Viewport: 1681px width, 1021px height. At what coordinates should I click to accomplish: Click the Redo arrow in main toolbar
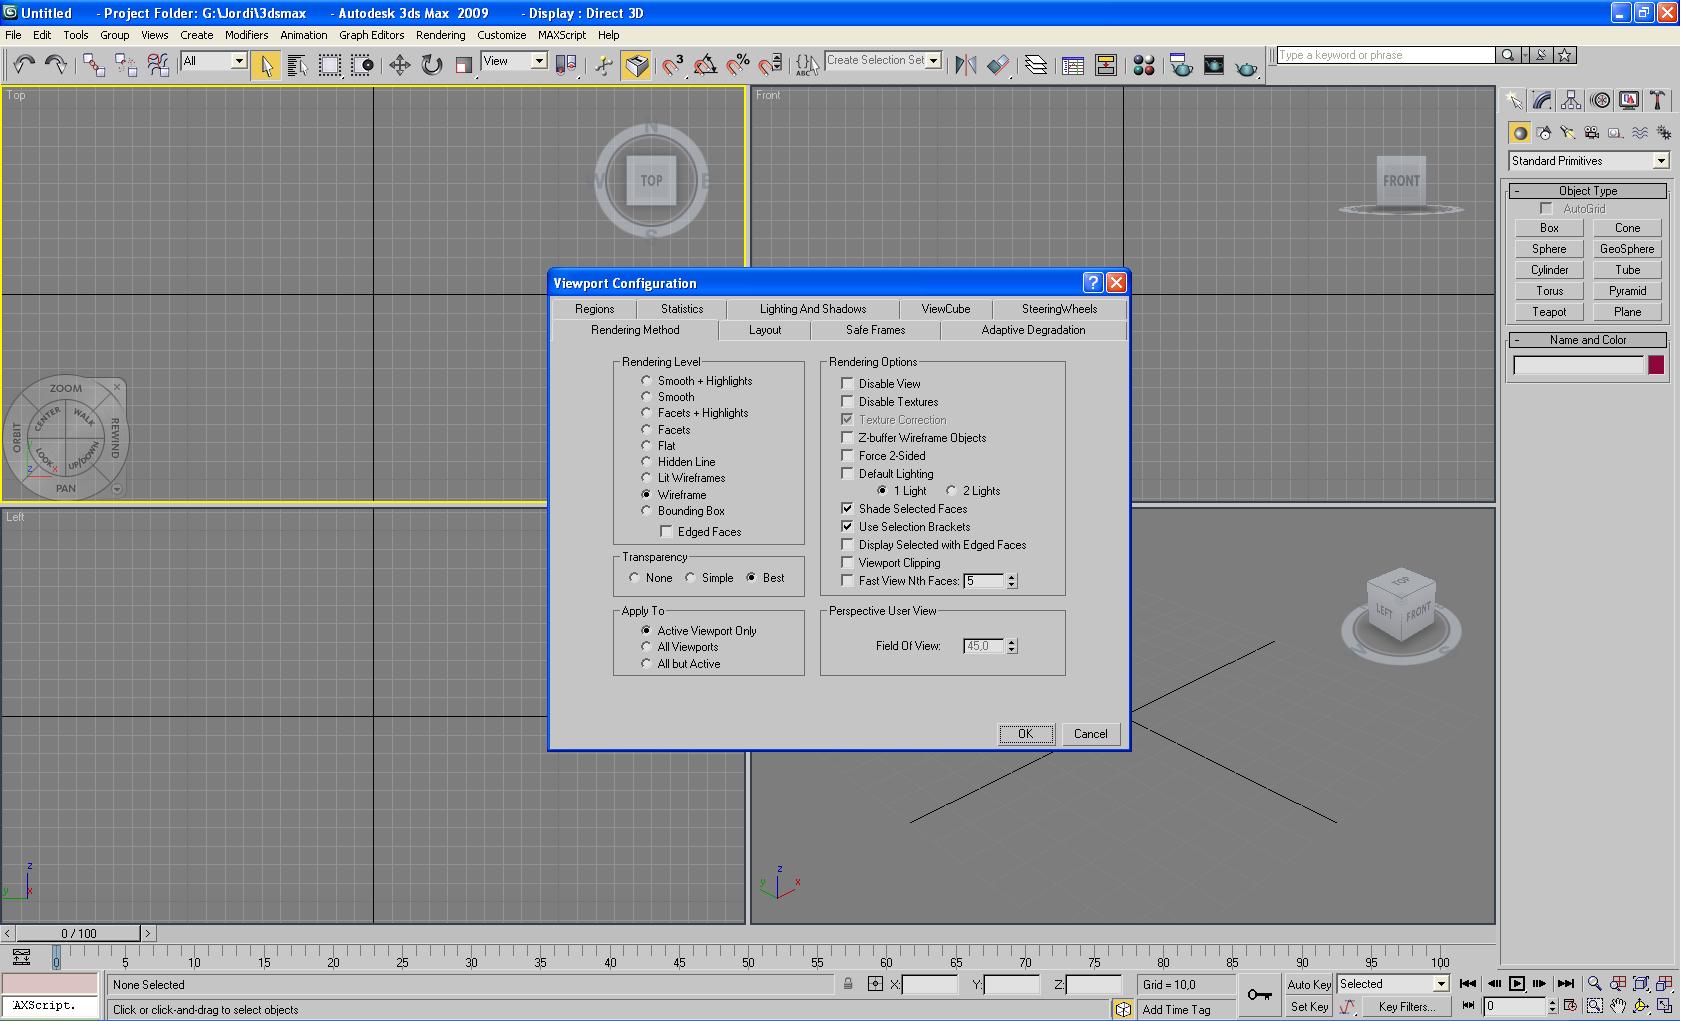[x=56, y=65]
